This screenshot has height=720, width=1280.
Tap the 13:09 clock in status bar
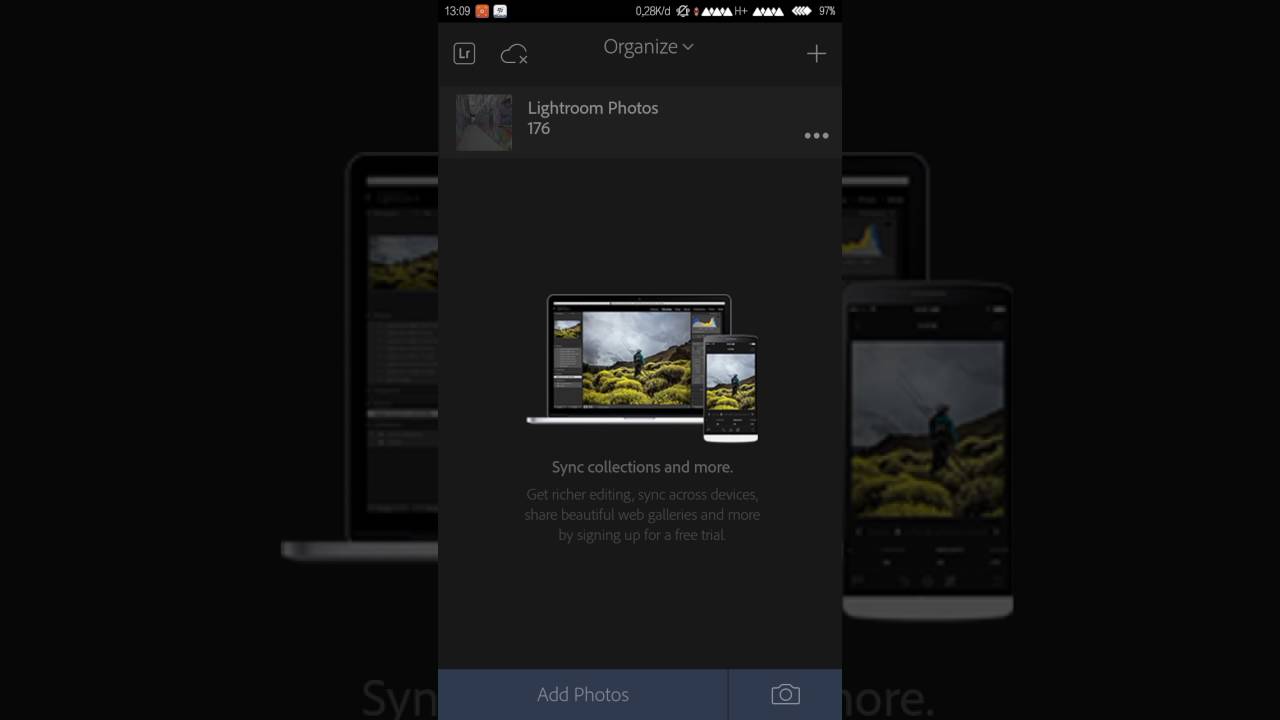click(457, 11)
